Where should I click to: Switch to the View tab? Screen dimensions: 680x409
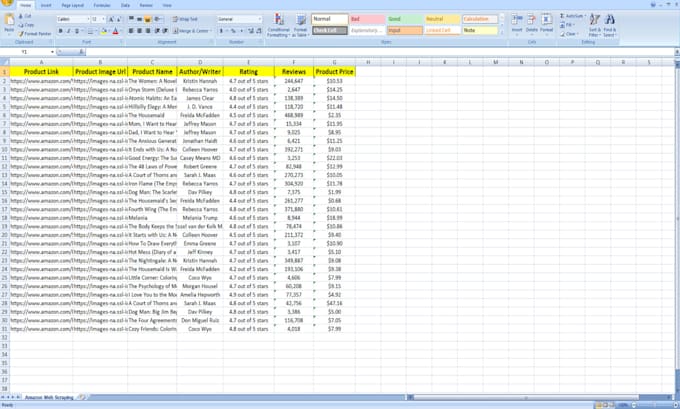pos(167,5)
